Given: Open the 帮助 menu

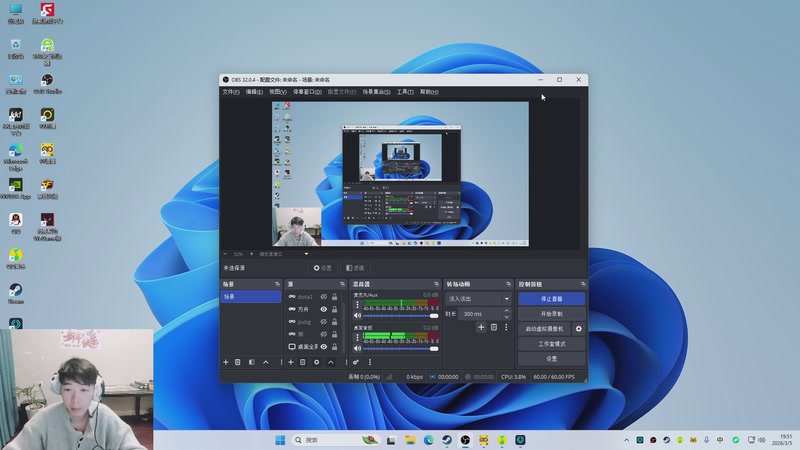Looking at the screenshot, I should coord(429,92).
